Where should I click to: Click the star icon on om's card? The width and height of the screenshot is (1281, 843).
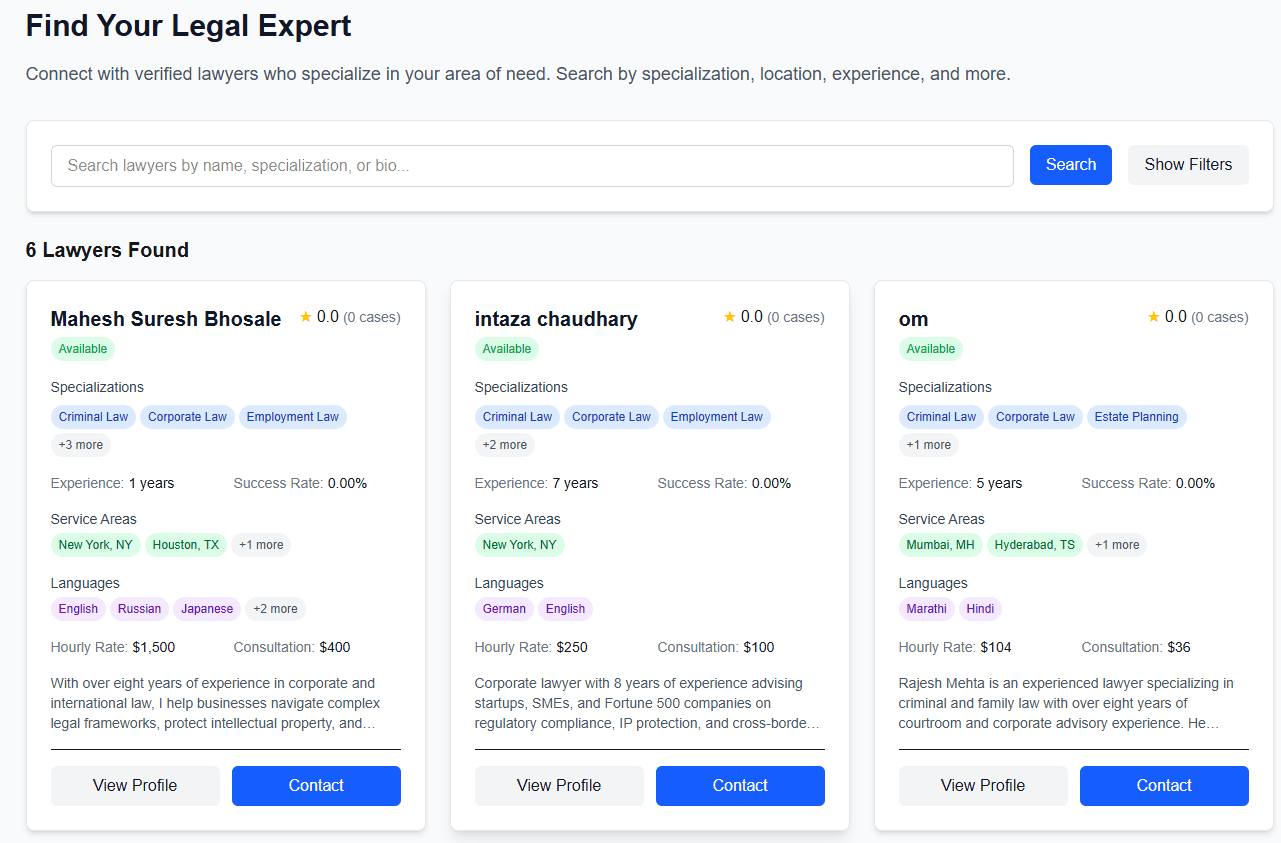tap(1154, 317)
